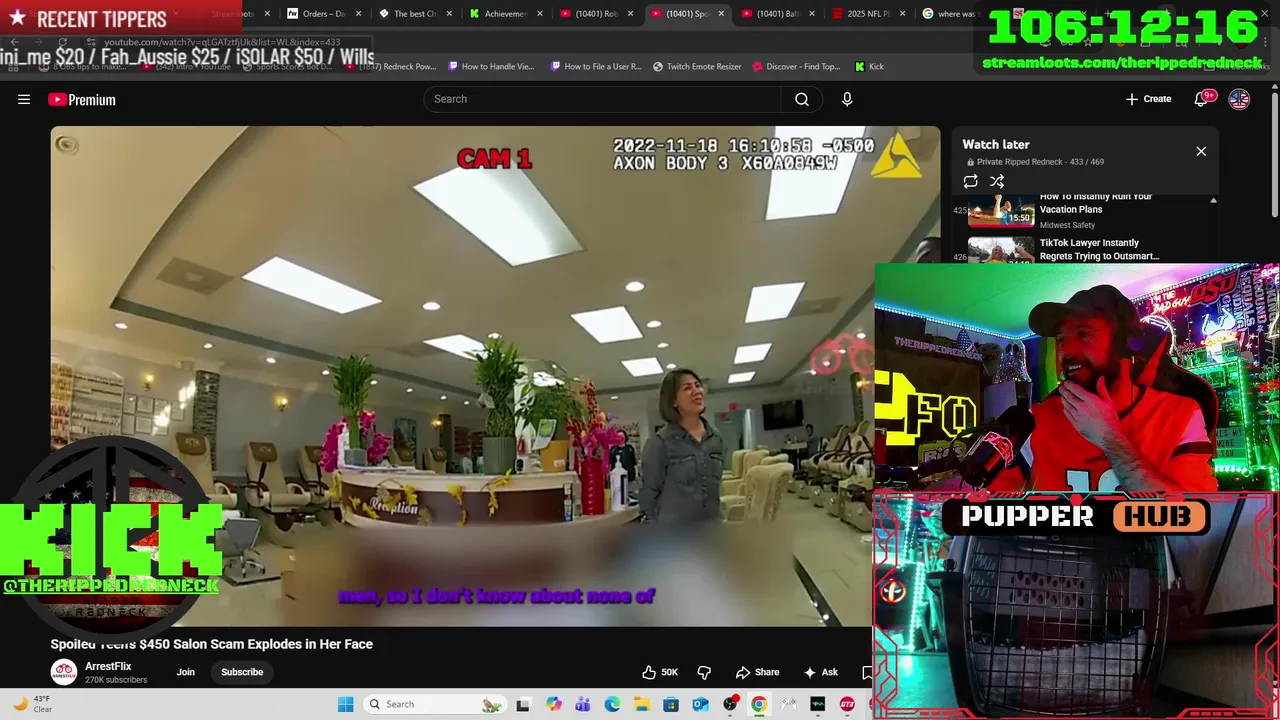Screen dimensions: 1280x720
Task: Like the video with 50K thumbs up
Action: click(x=660, y=672)
